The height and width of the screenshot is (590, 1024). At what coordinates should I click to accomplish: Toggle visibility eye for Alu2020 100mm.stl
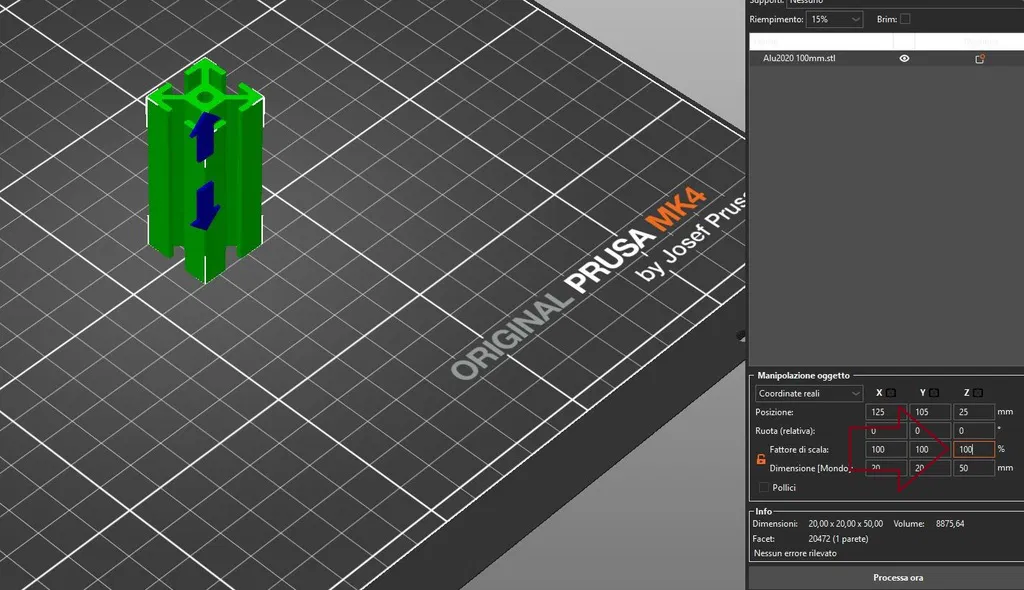904,58
